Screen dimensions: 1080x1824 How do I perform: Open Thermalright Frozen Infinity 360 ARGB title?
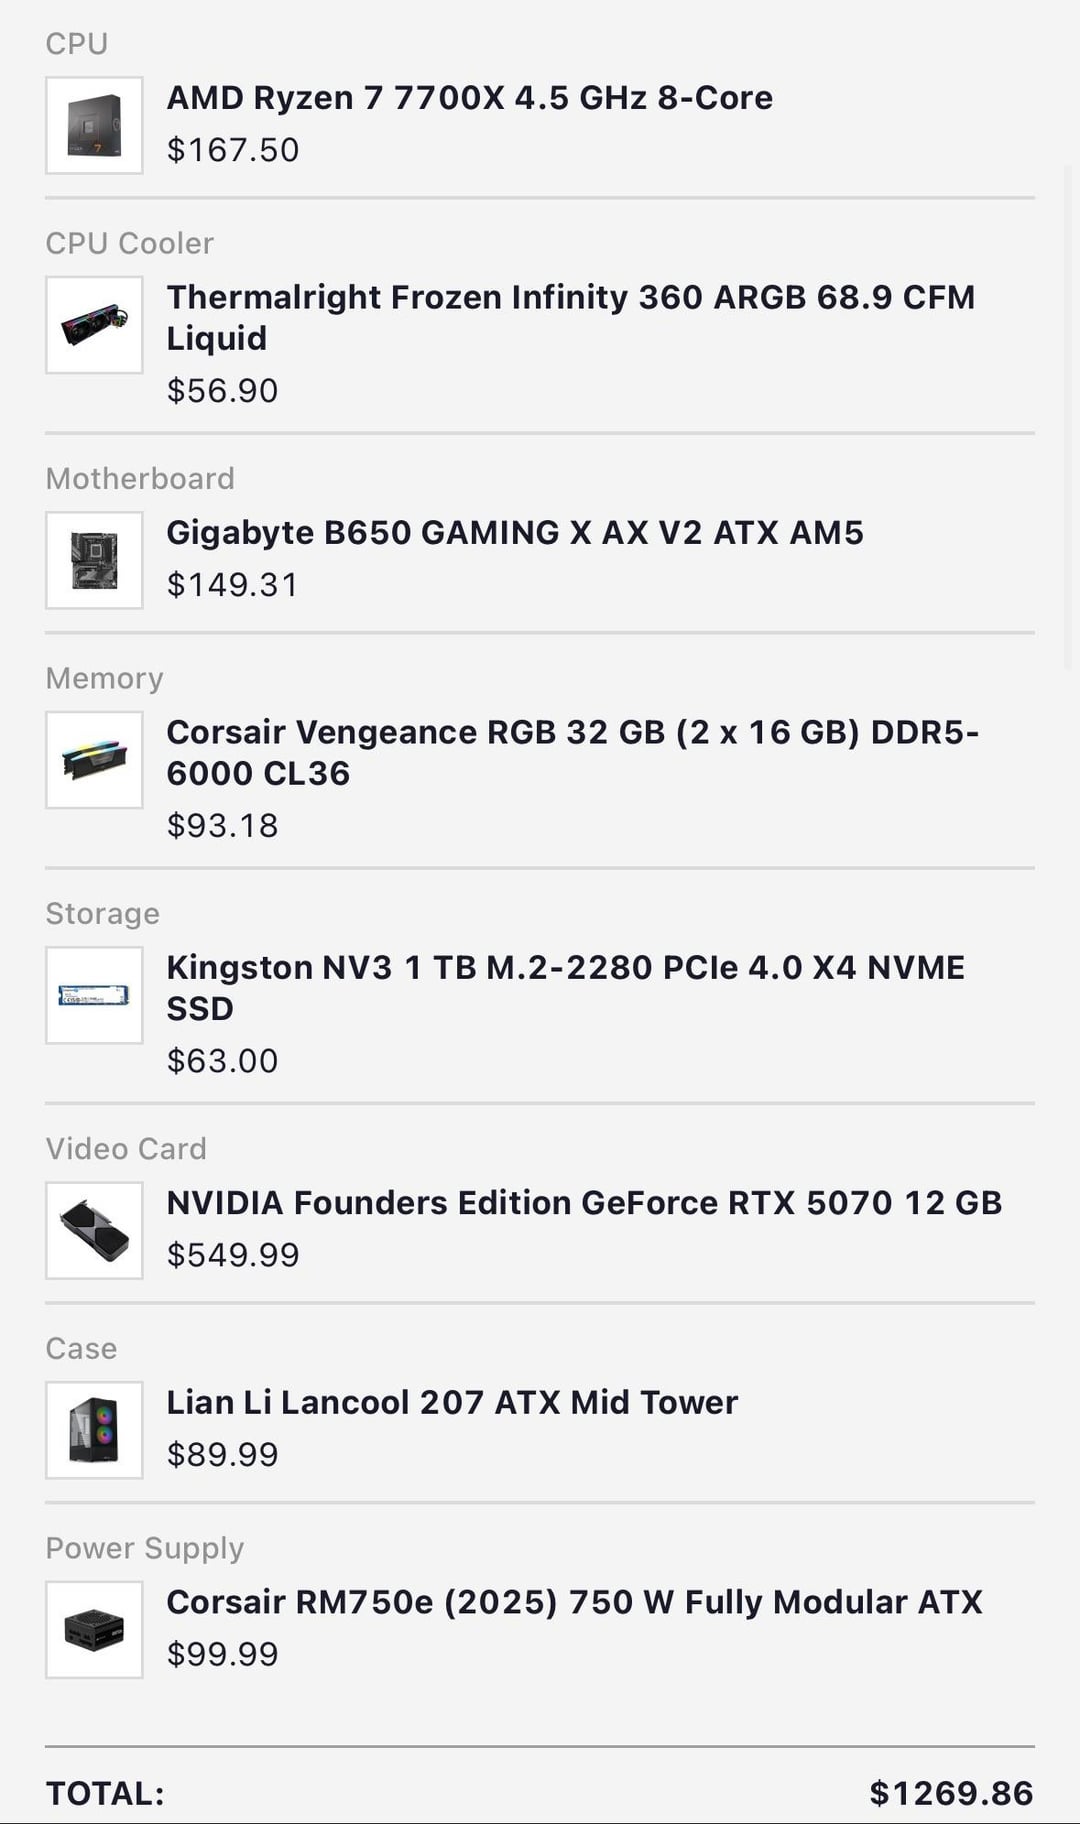570,317
